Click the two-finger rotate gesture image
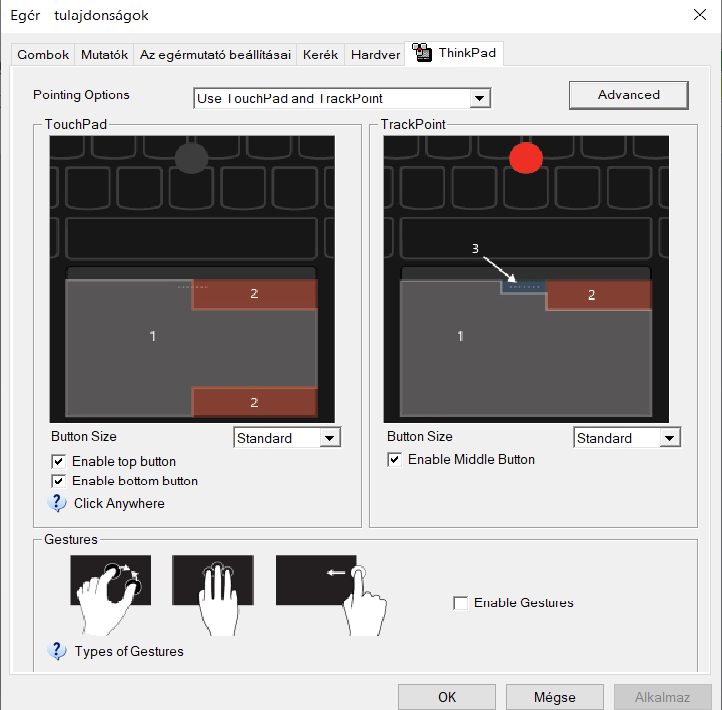722x710 pixels. (111, 594)
